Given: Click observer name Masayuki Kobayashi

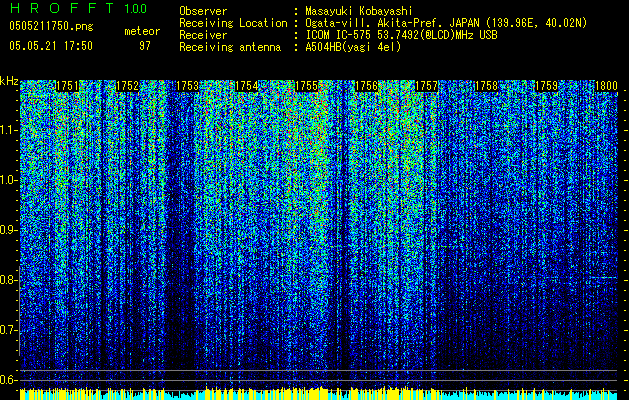Looking at the screenshot, I should pos(359,11).
